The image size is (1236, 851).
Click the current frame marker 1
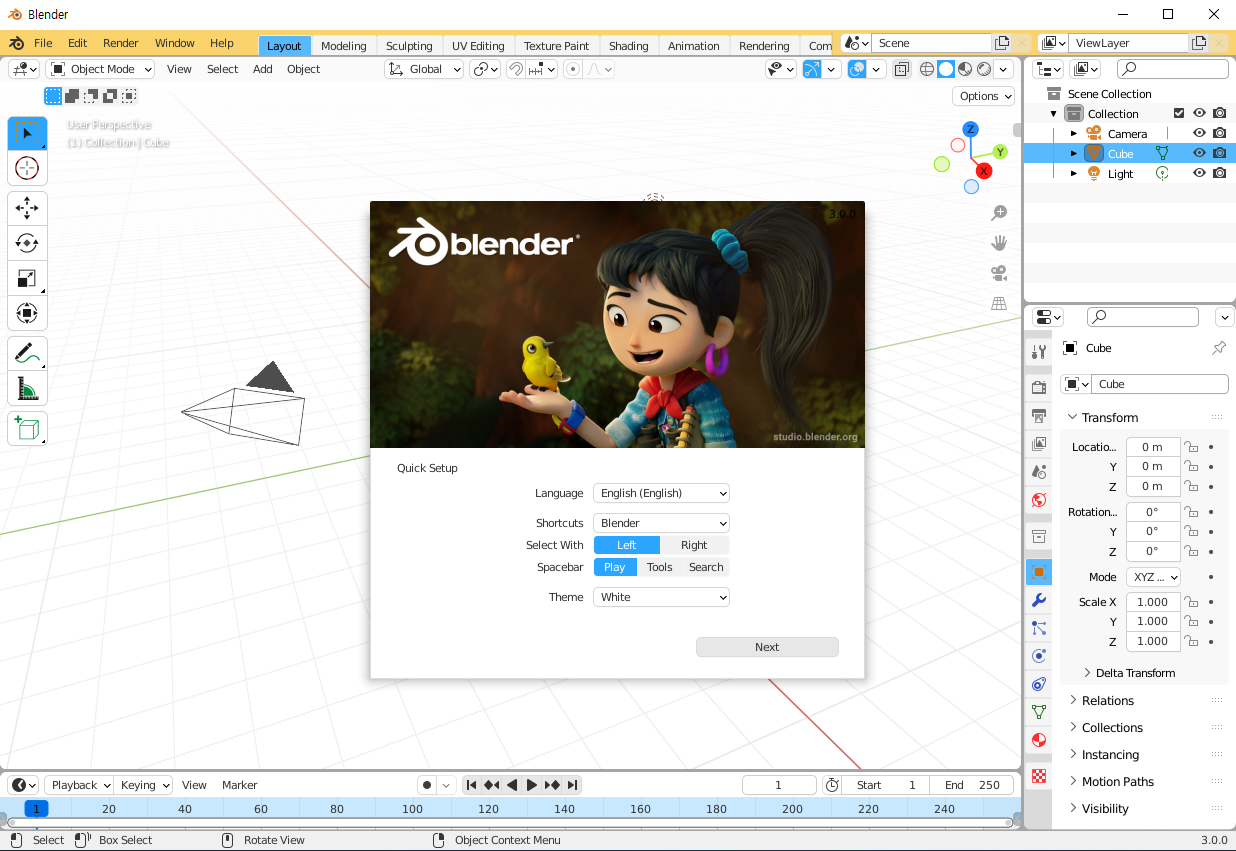click(36, 809)
